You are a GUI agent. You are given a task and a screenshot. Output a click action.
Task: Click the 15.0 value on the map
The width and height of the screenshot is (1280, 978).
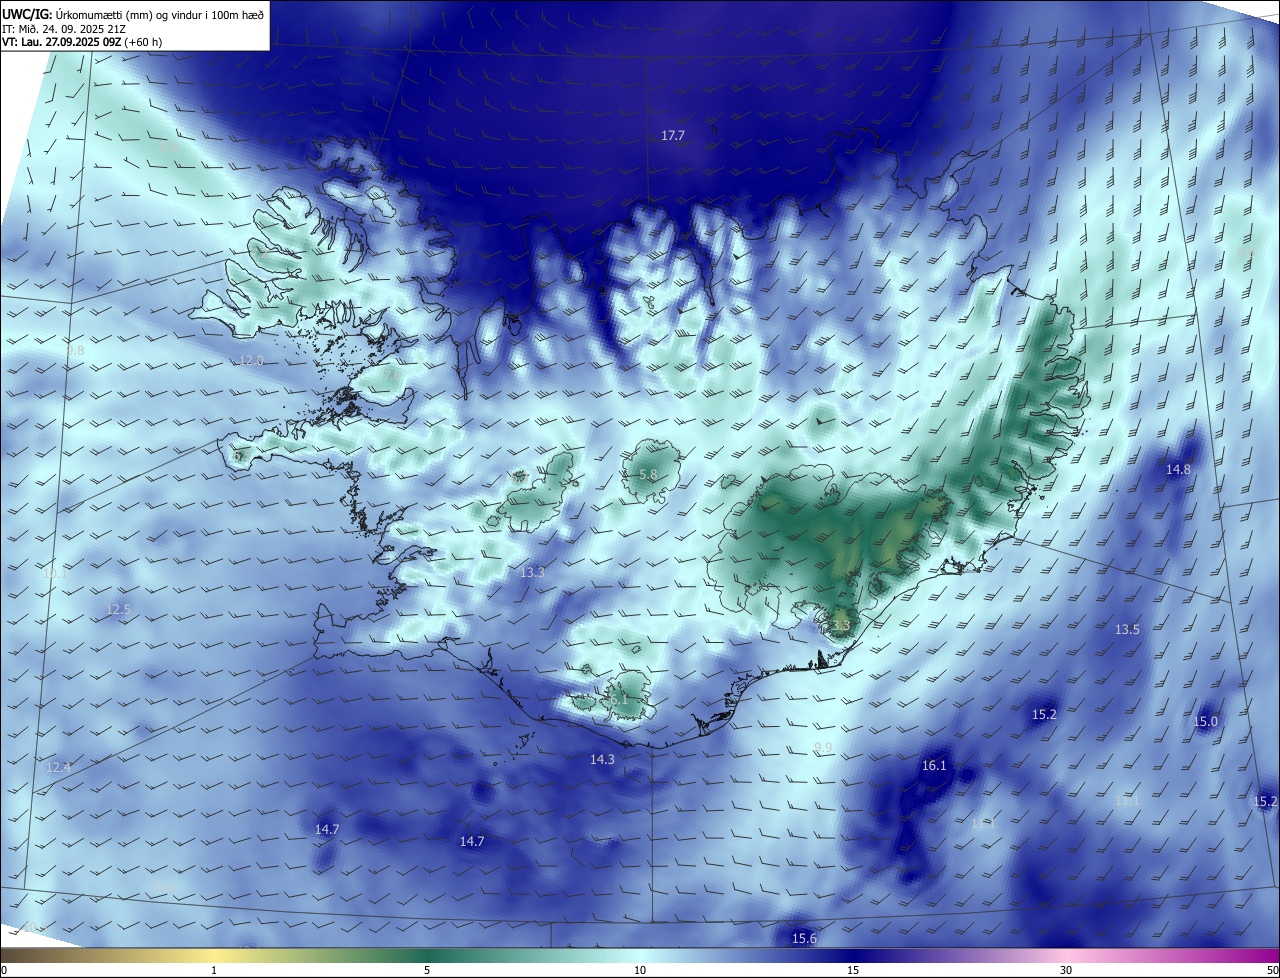coord(1206,722)
